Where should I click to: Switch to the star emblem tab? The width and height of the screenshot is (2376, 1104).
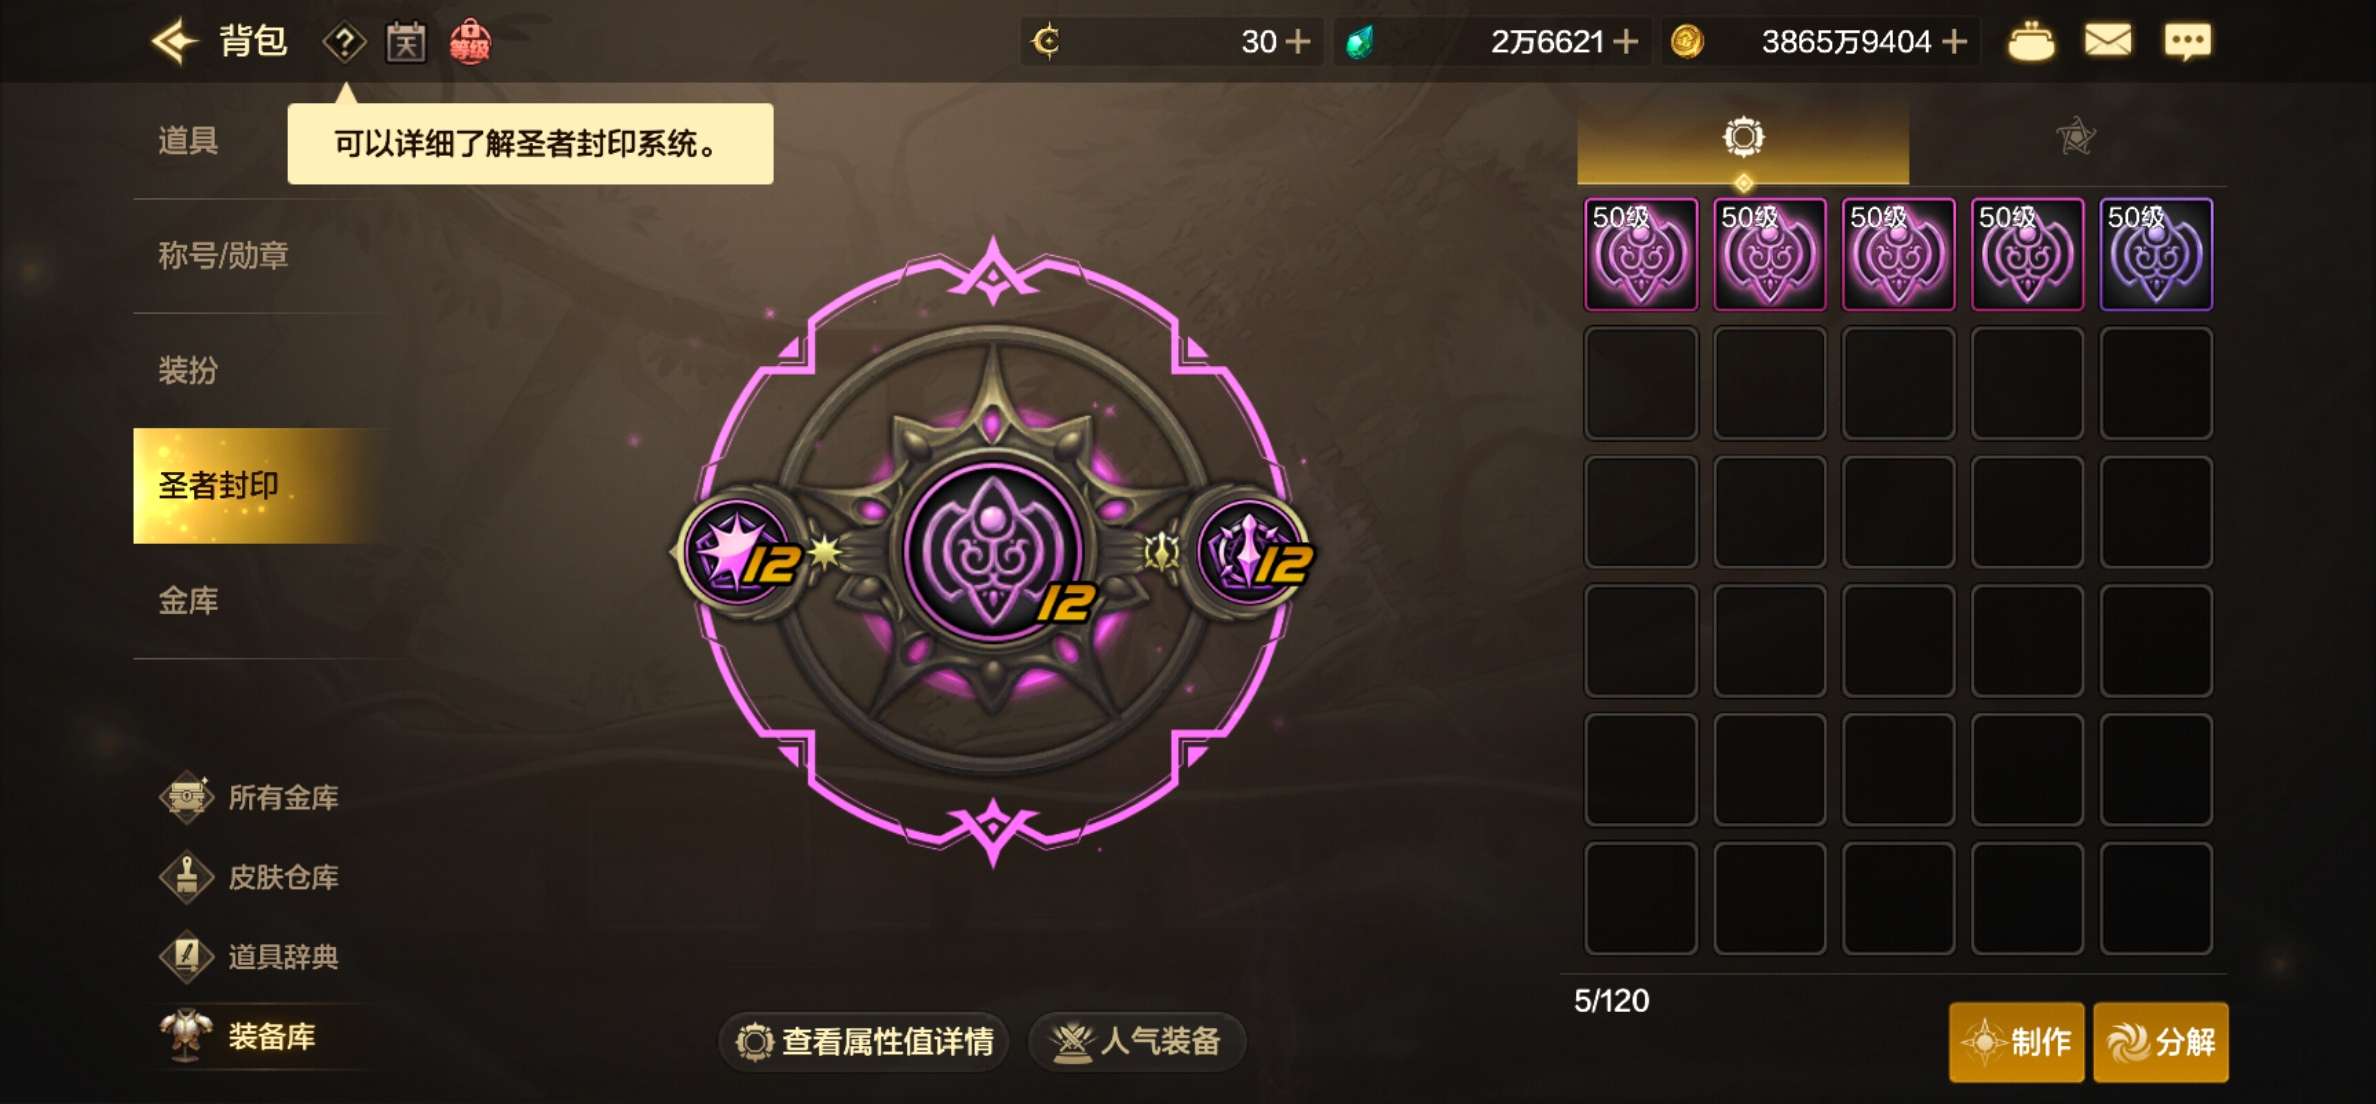click(2075, 137)
